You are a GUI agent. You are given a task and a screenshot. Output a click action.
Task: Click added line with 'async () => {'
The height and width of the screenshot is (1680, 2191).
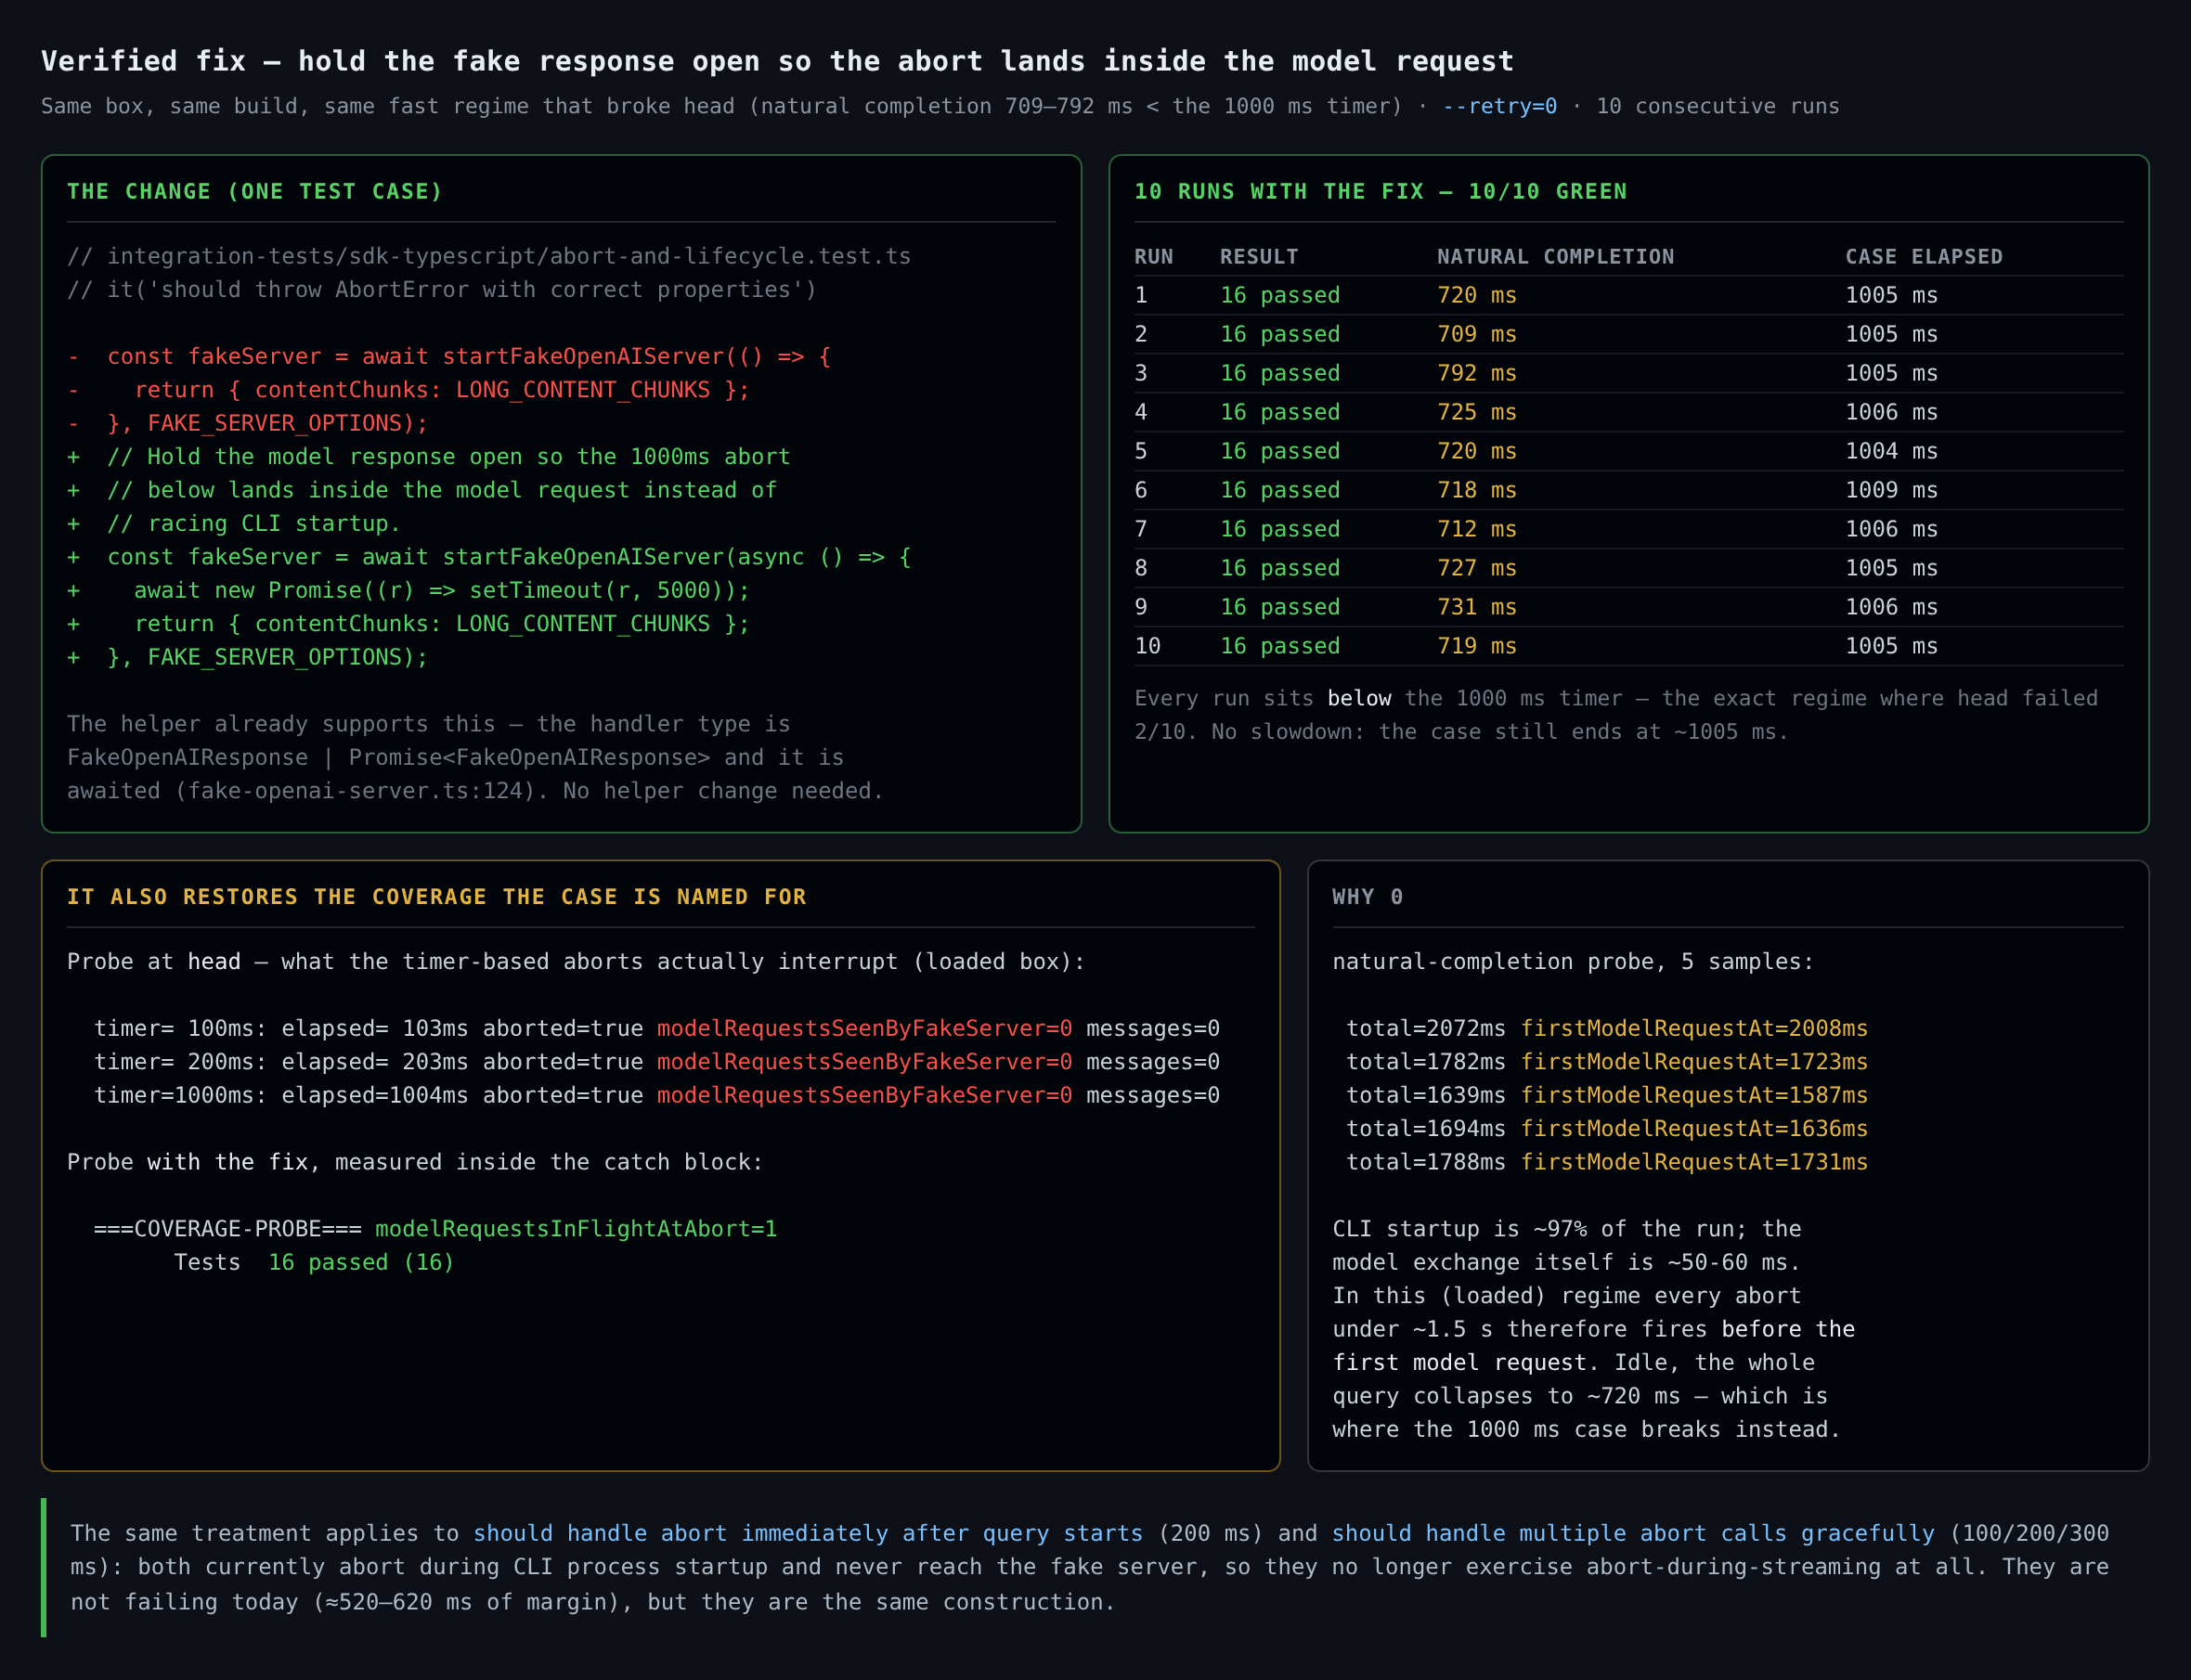489,557
